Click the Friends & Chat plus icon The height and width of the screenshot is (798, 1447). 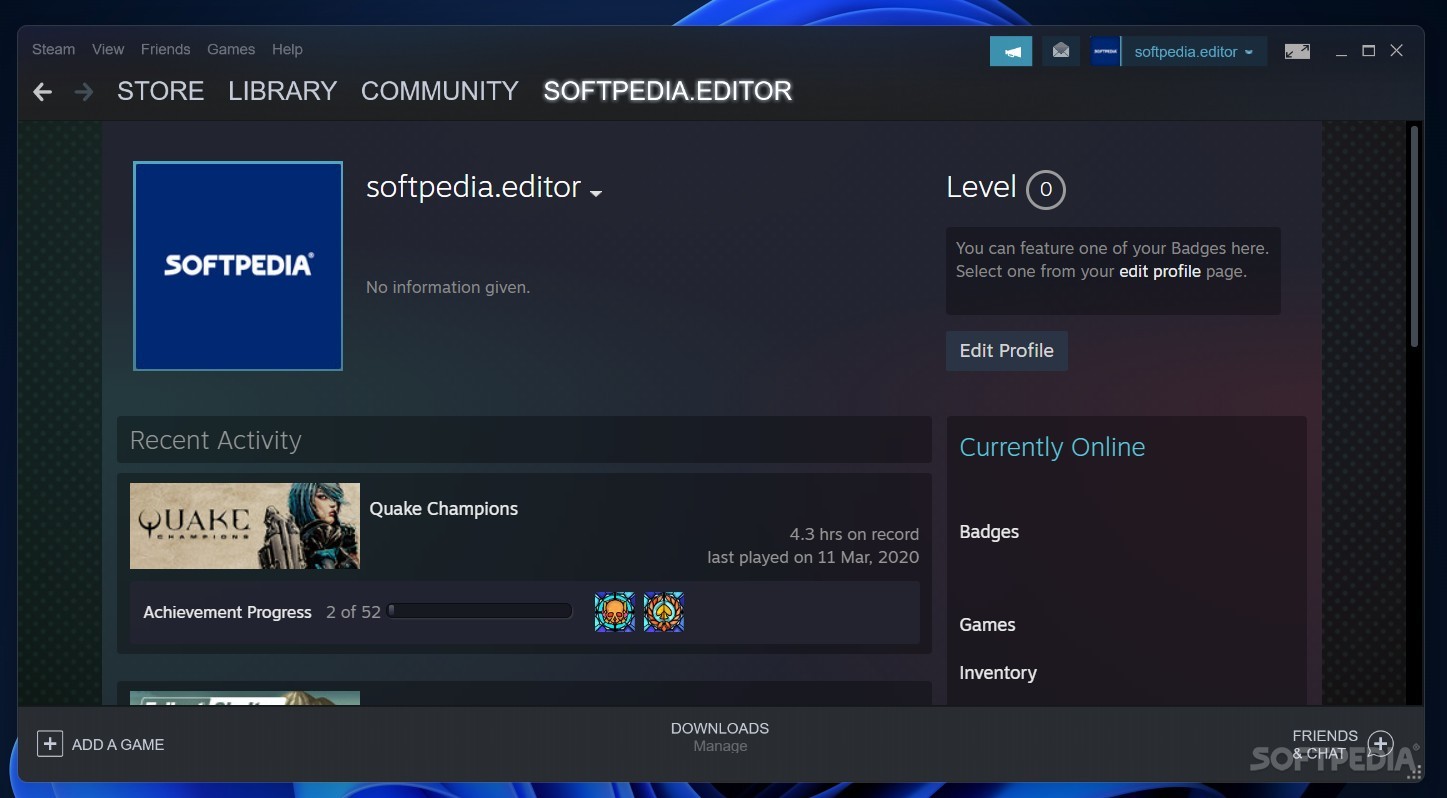click(1380, 744)
